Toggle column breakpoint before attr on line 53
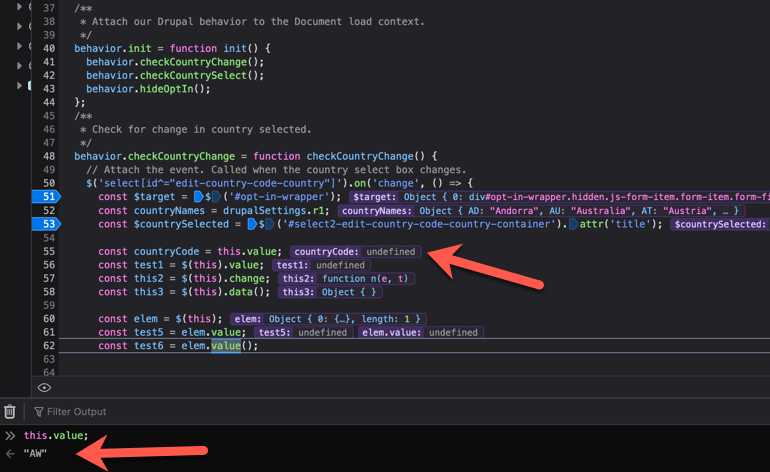The width and height of the screenshot is (770, 472). pos(574,224)
